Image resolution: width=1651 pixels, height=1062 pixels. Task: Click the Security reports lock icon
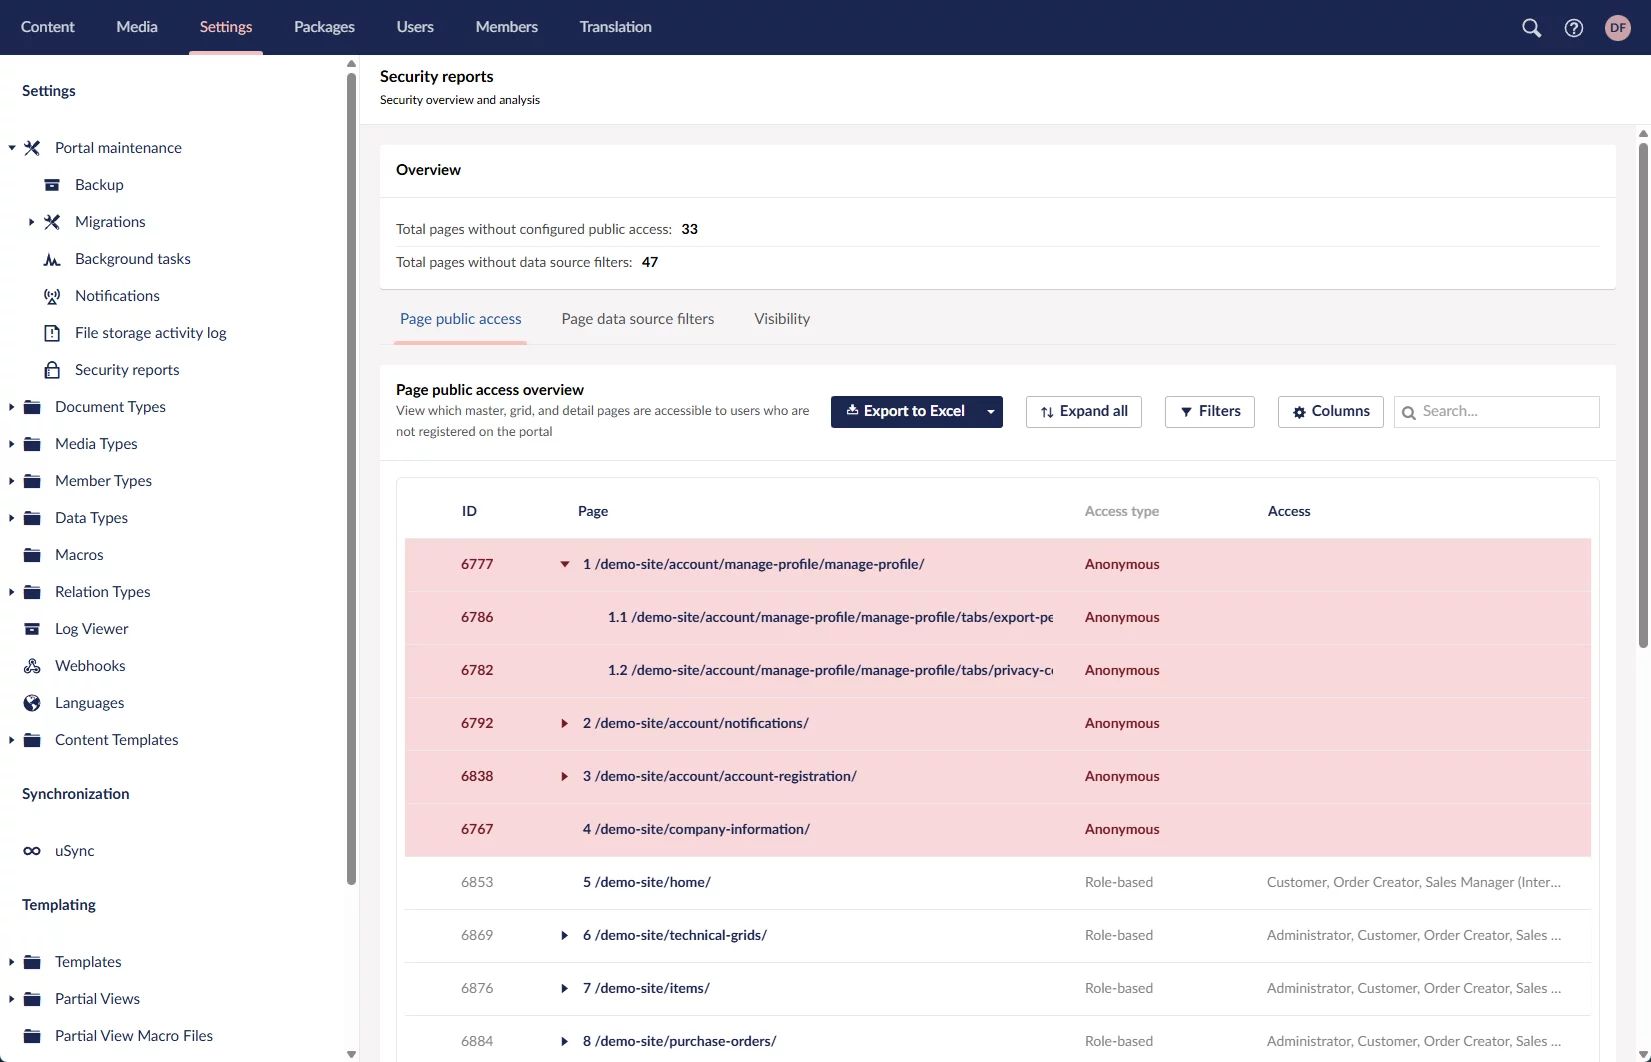coord(52,370)
